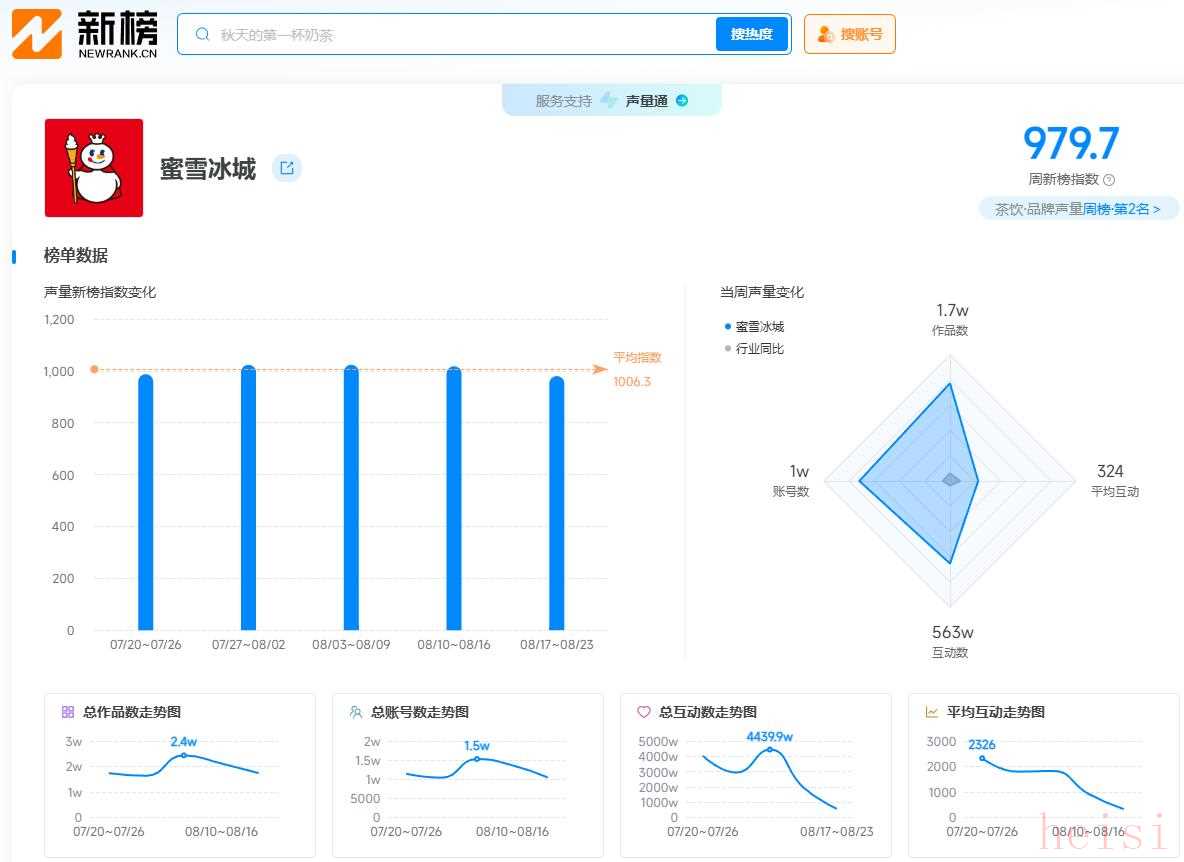Click the 声量通 arrow icon
This screenshot has width=1184, height=862.
tap(682, 100)
